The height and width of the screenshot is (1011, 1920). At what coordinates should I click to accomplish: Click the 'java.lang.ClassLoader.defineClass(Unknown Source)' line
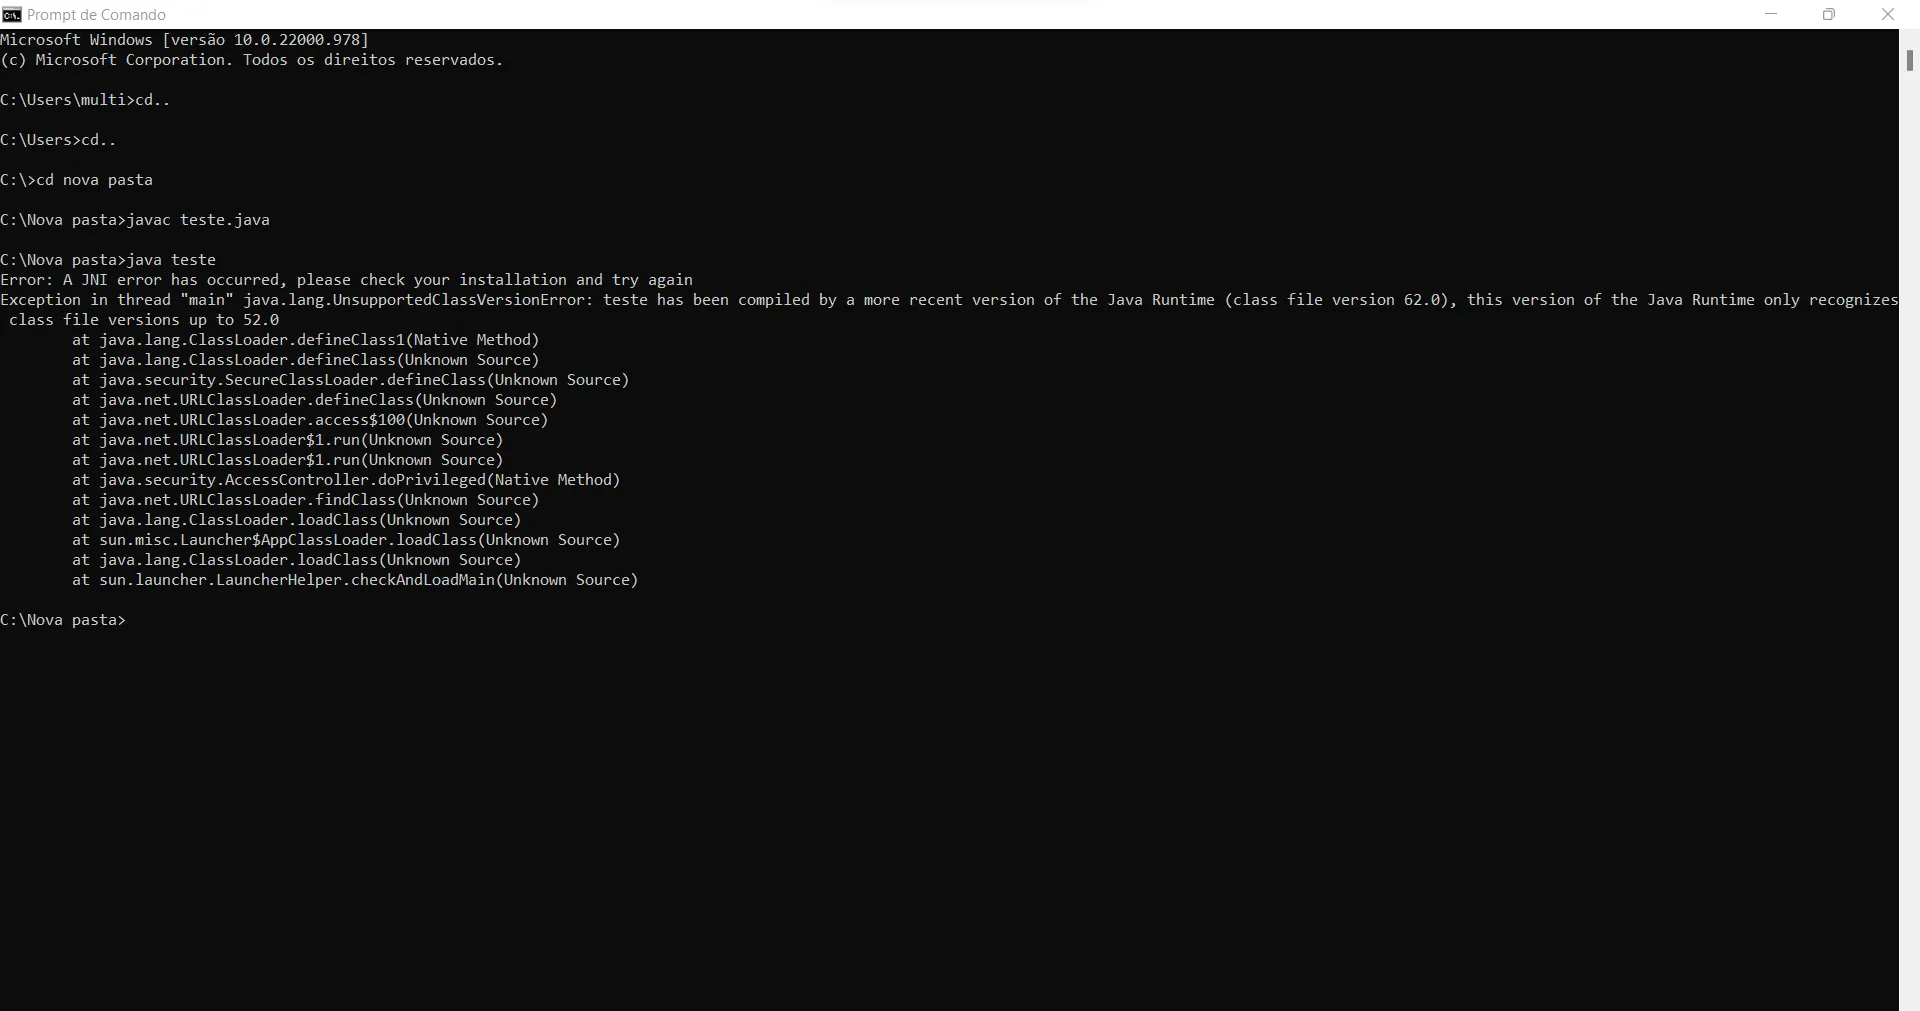tap(306, 360)
